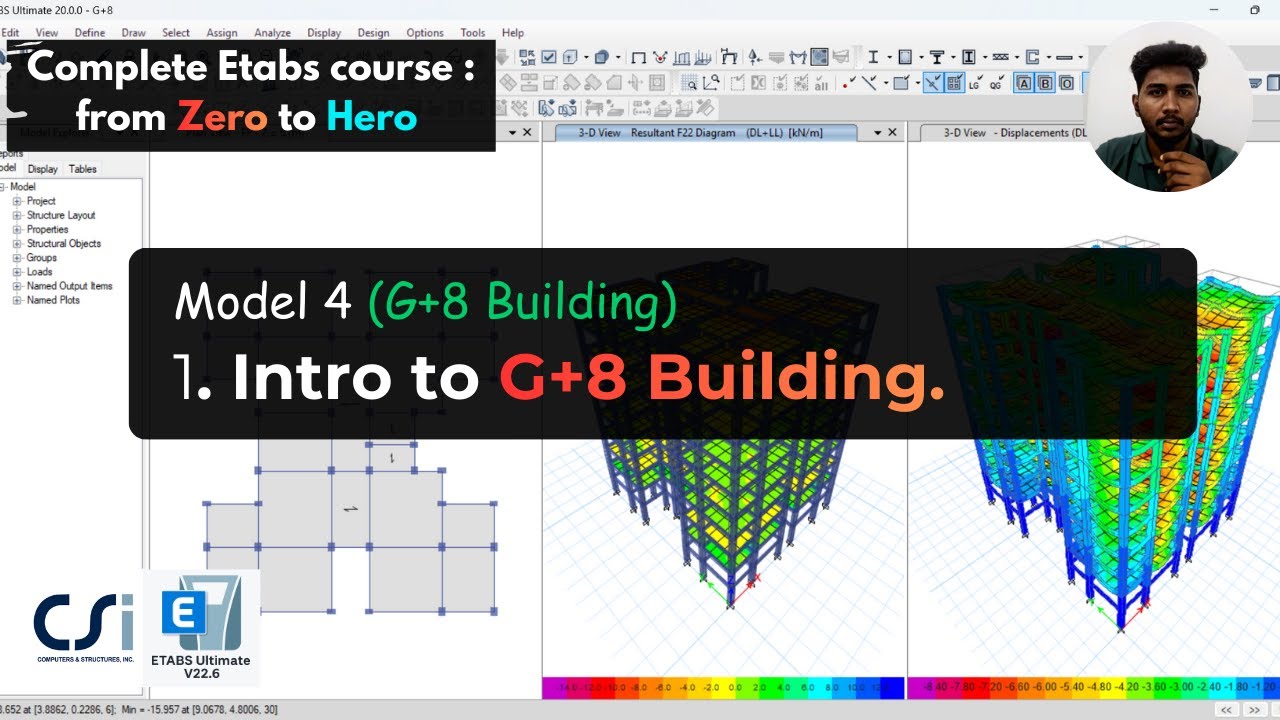The image size is (1280, 720).
Task: Click the boxed I-section icon
Action: pyautogui.click(x=968, y=57)
